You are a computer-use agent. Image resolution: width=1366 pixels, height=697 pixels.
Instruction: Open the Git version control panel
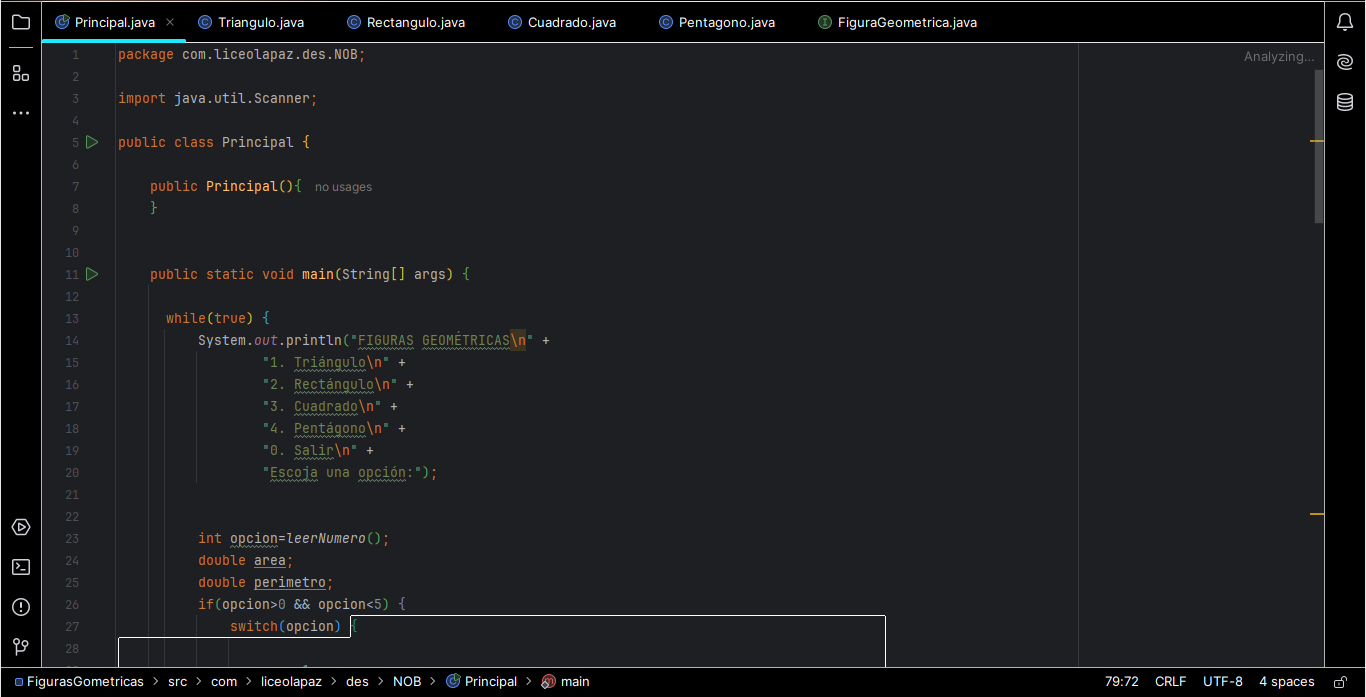[21, 647]
